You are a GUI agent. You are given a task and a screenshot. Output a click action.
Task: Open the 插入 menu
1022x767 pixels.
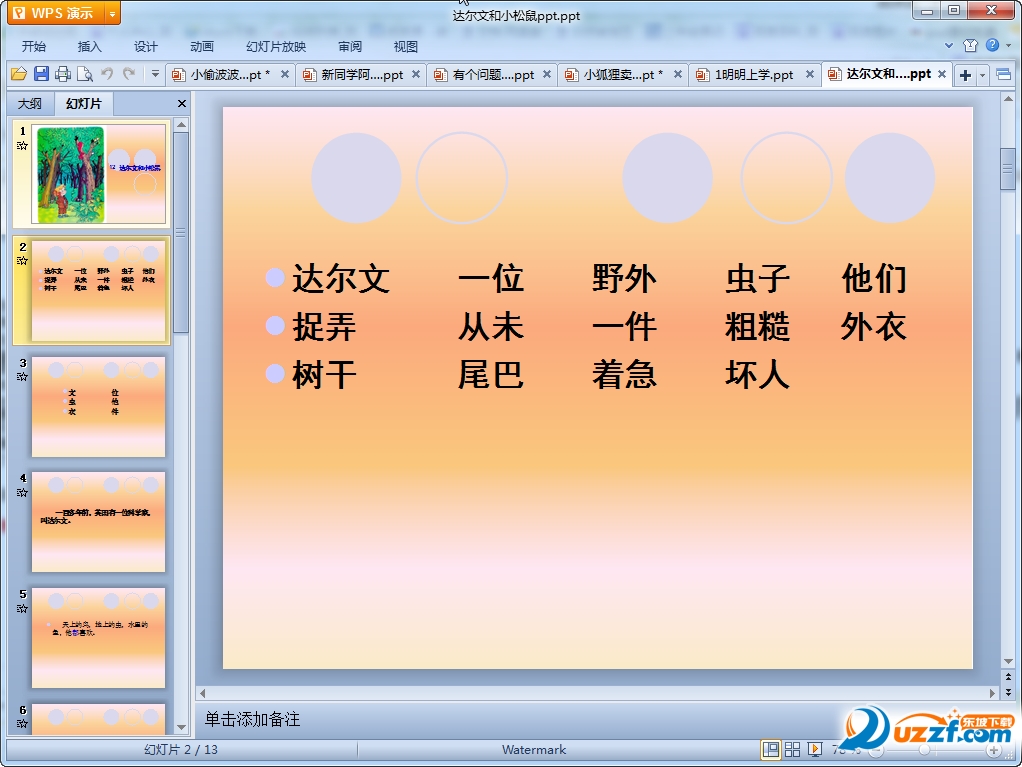(89, 46)
